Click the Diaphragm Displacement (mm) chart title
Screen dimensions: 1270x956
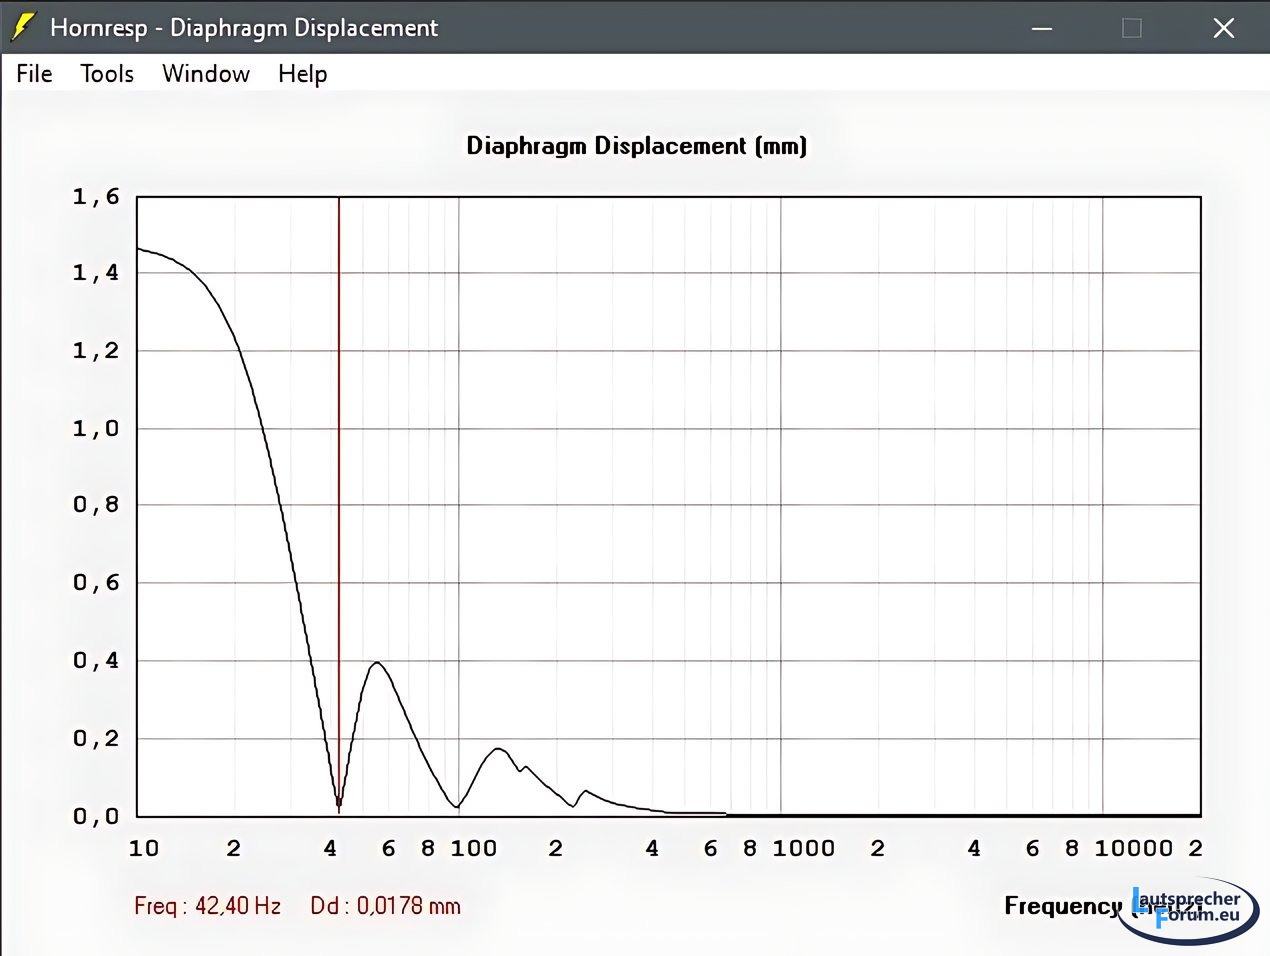click(636, 146)
